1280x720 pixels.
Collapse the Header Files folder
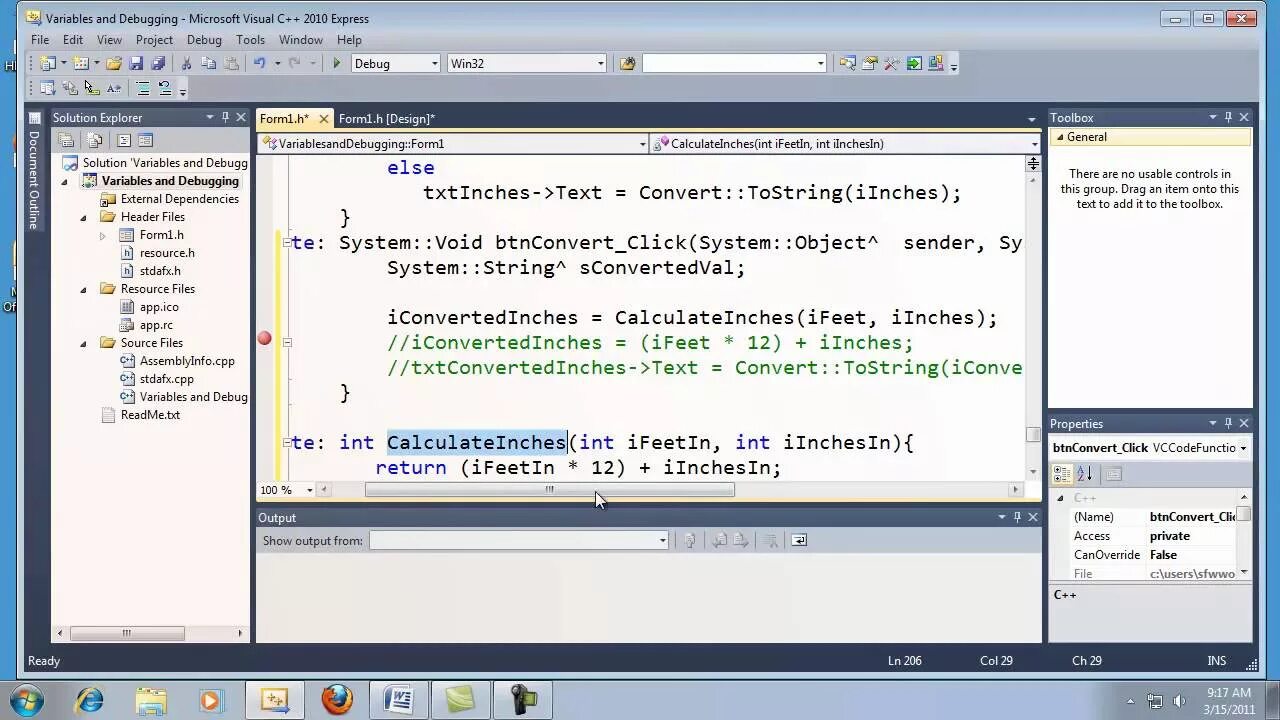(x=84, y=217)
